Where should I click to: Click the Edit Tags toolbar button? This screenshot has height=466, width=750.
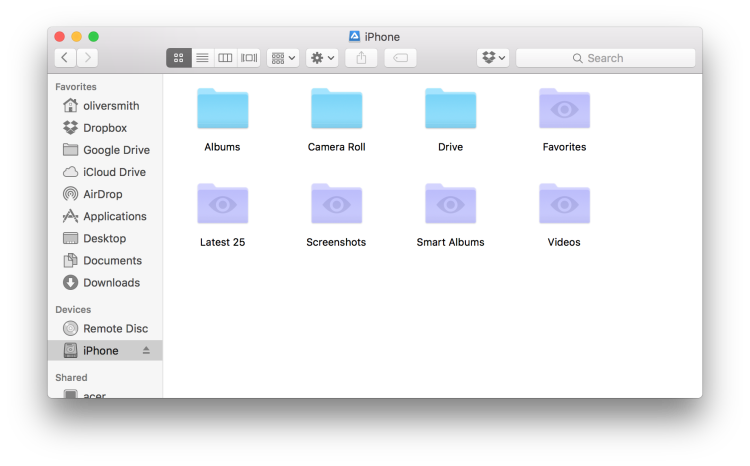click(400, 58)
